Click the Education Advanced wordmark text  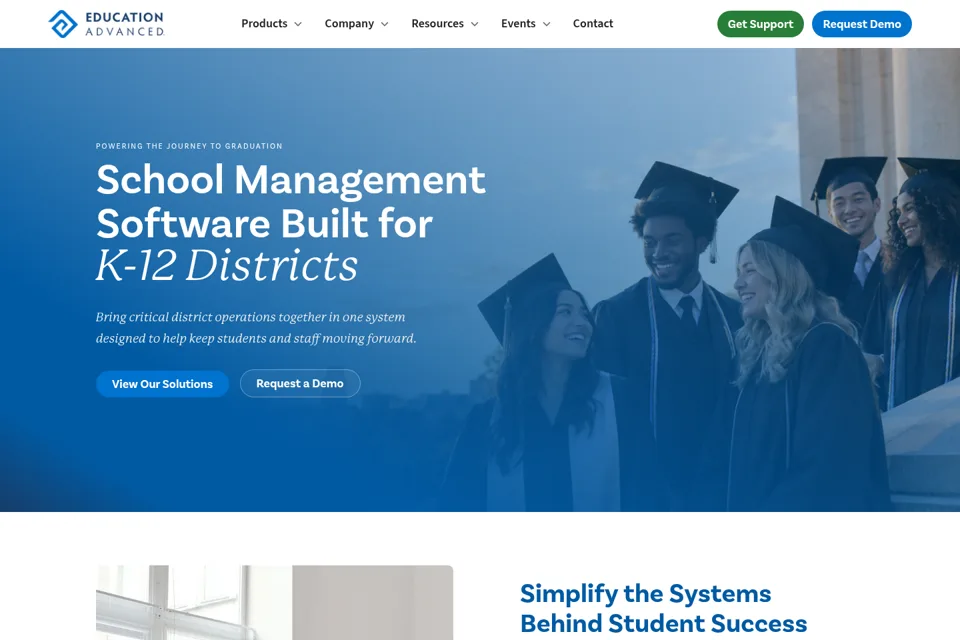(x=125, y=24)
